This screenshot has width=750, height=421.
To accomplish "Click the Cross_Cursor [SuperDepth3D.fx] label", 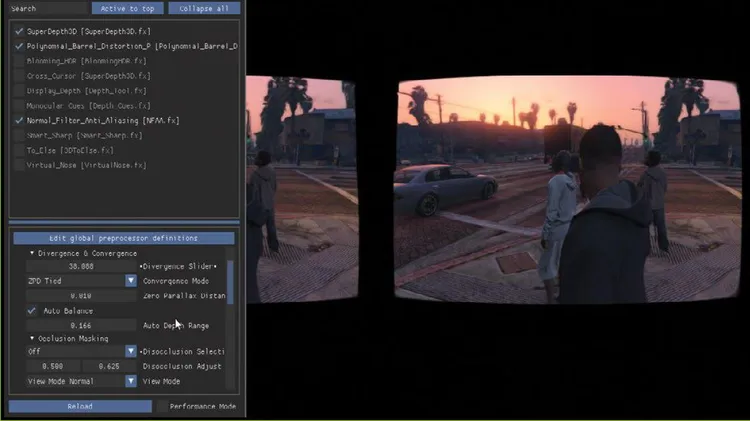I will click(x=88, y=76).
